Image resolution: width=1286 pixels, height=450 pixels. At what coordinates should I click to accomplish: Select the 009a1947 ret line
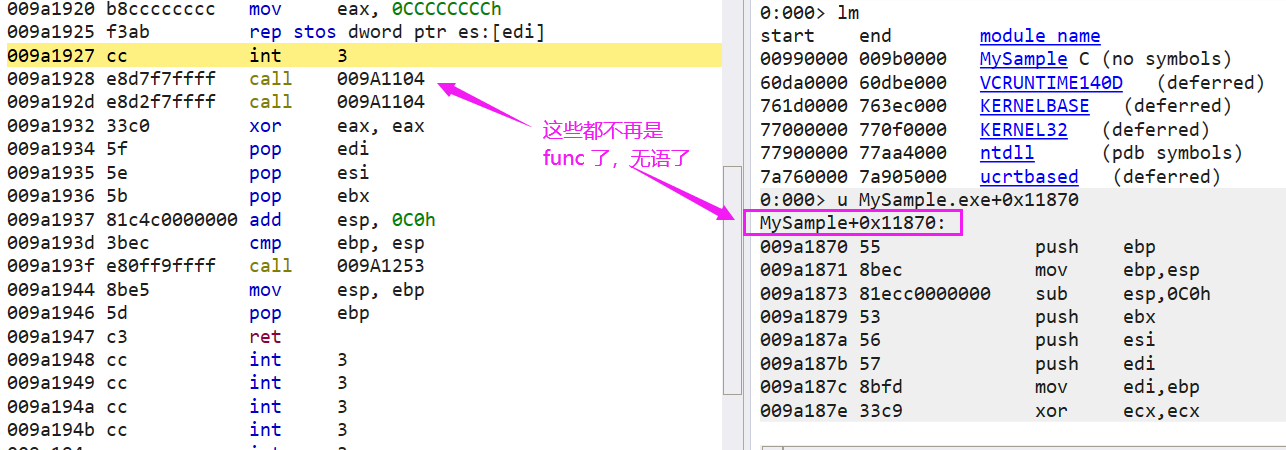click(x=364, y=337)
